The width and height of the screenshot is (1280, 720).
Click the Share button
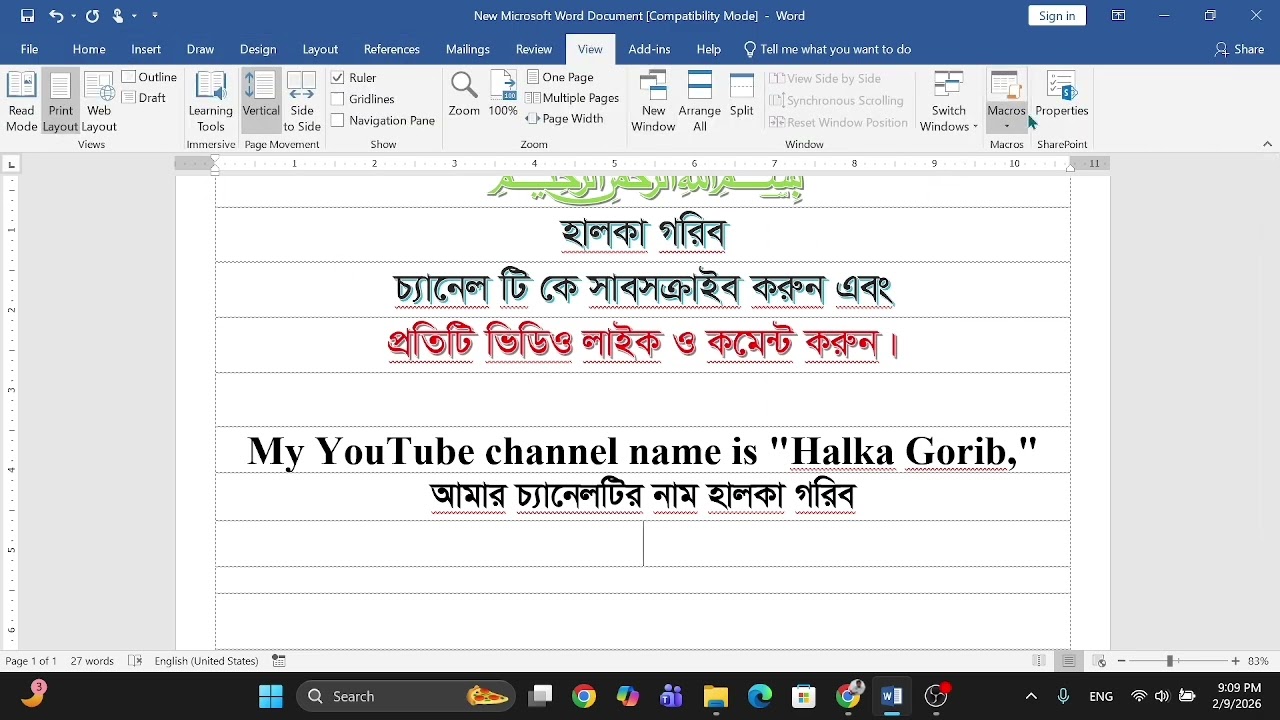pyautogui.click(x=1239, y=49)
